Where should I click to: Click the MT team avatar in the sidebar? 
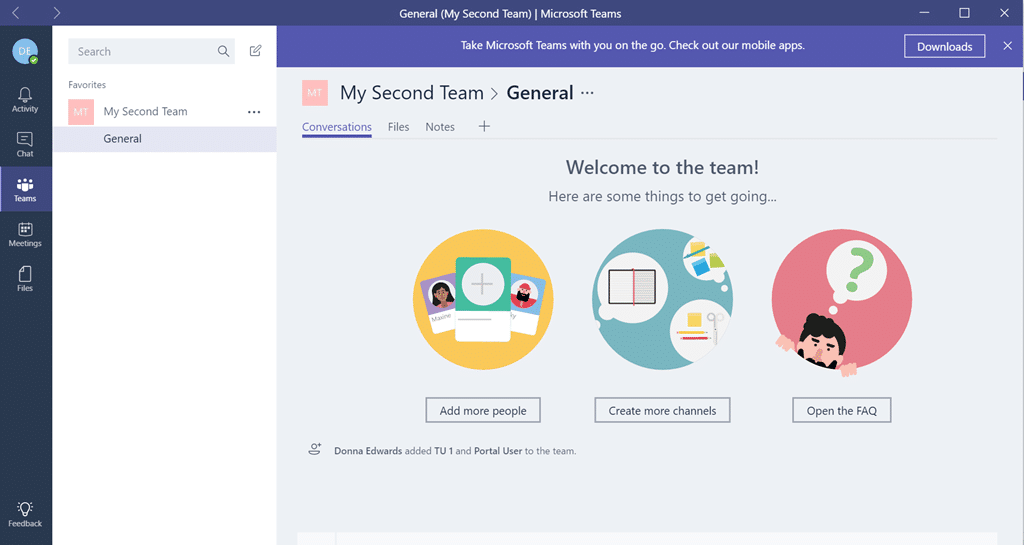[x=81, y=112]
